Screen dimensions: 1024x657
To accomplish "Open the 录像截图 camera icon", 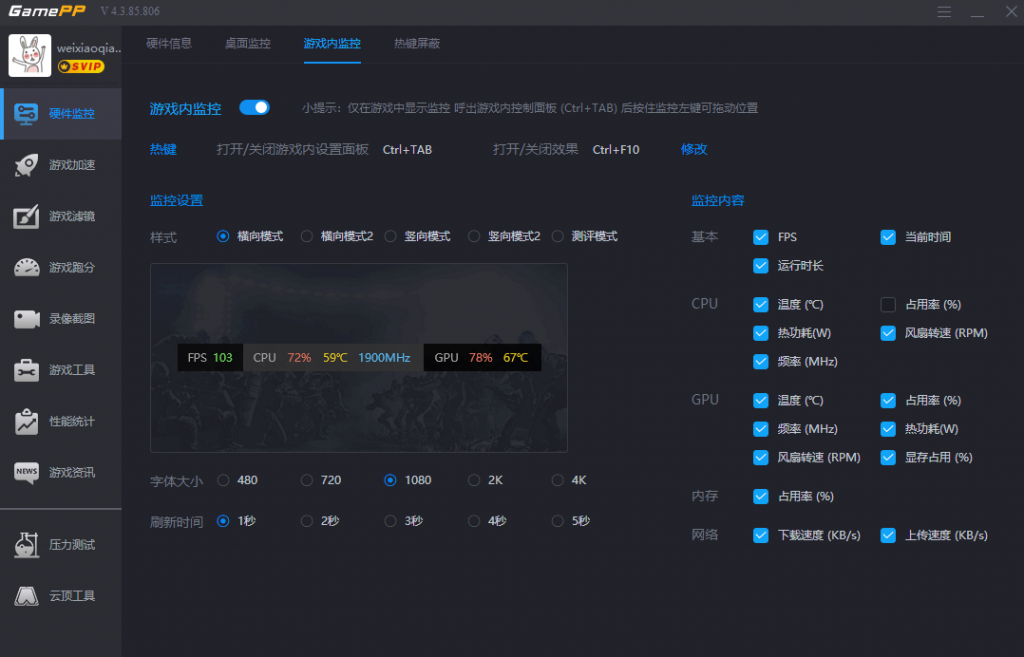I will pos(26,319).
